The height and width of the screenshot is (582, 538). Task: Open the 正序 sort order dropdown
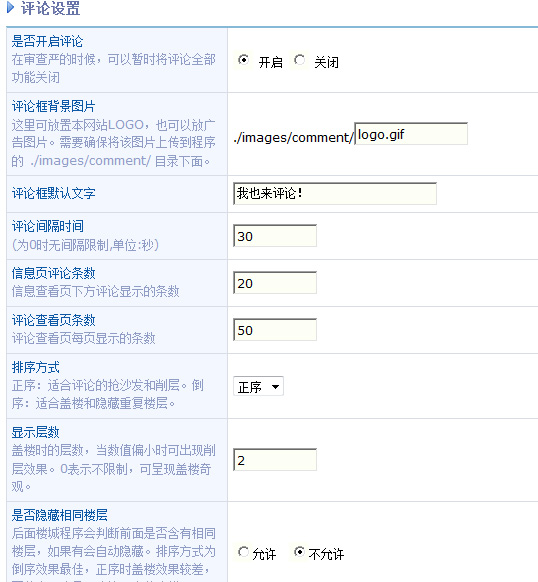point(258,386)
